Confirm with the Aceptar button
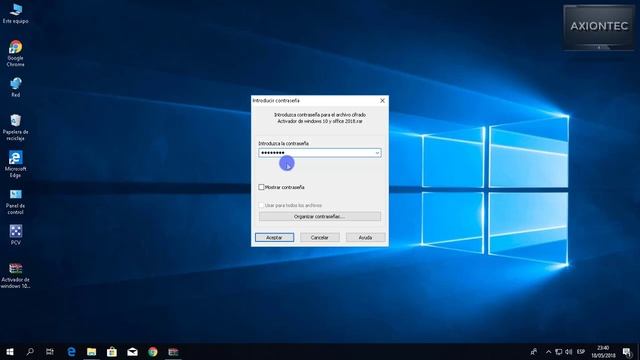 pyautogui.click(x=274, y=237)
